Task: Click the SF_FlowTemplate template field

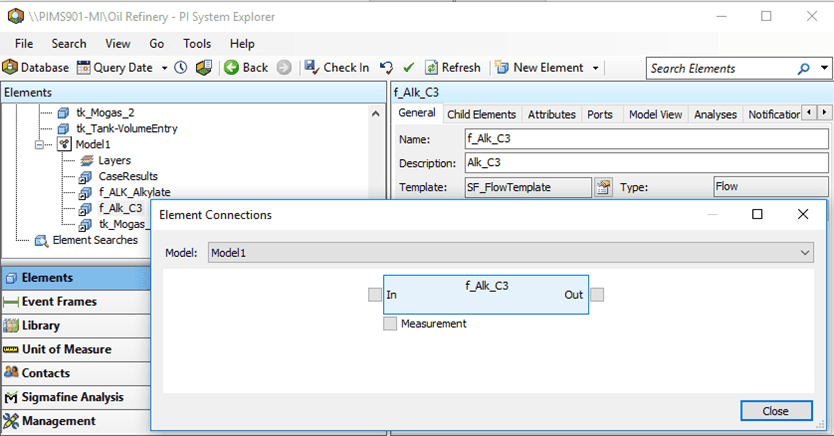Action: [x=528, y=187]
